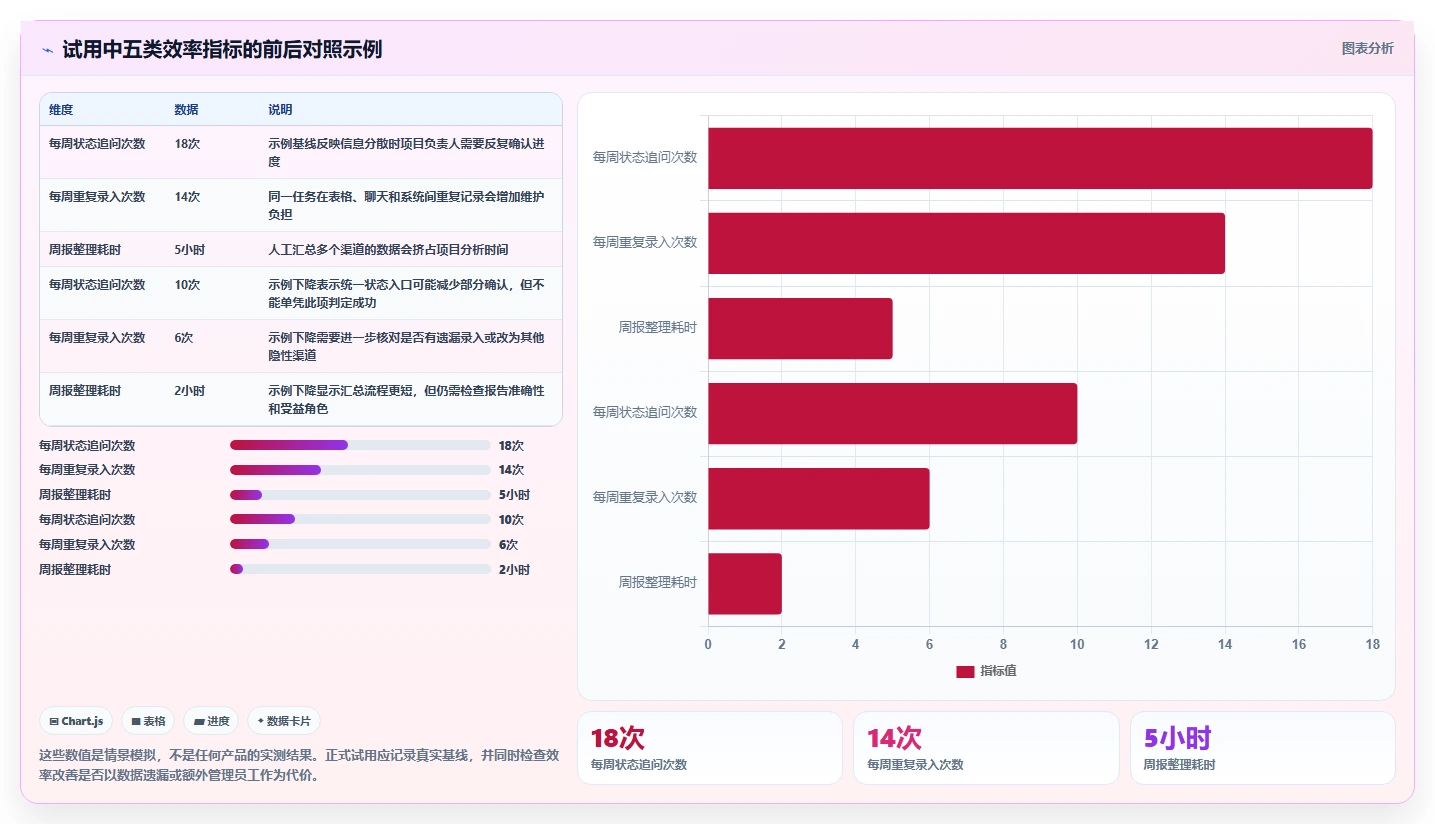Open the 14次 每周重复录入次数 stat card
Viewport: 1435px width, 824px height.
[x=986, y=748]
